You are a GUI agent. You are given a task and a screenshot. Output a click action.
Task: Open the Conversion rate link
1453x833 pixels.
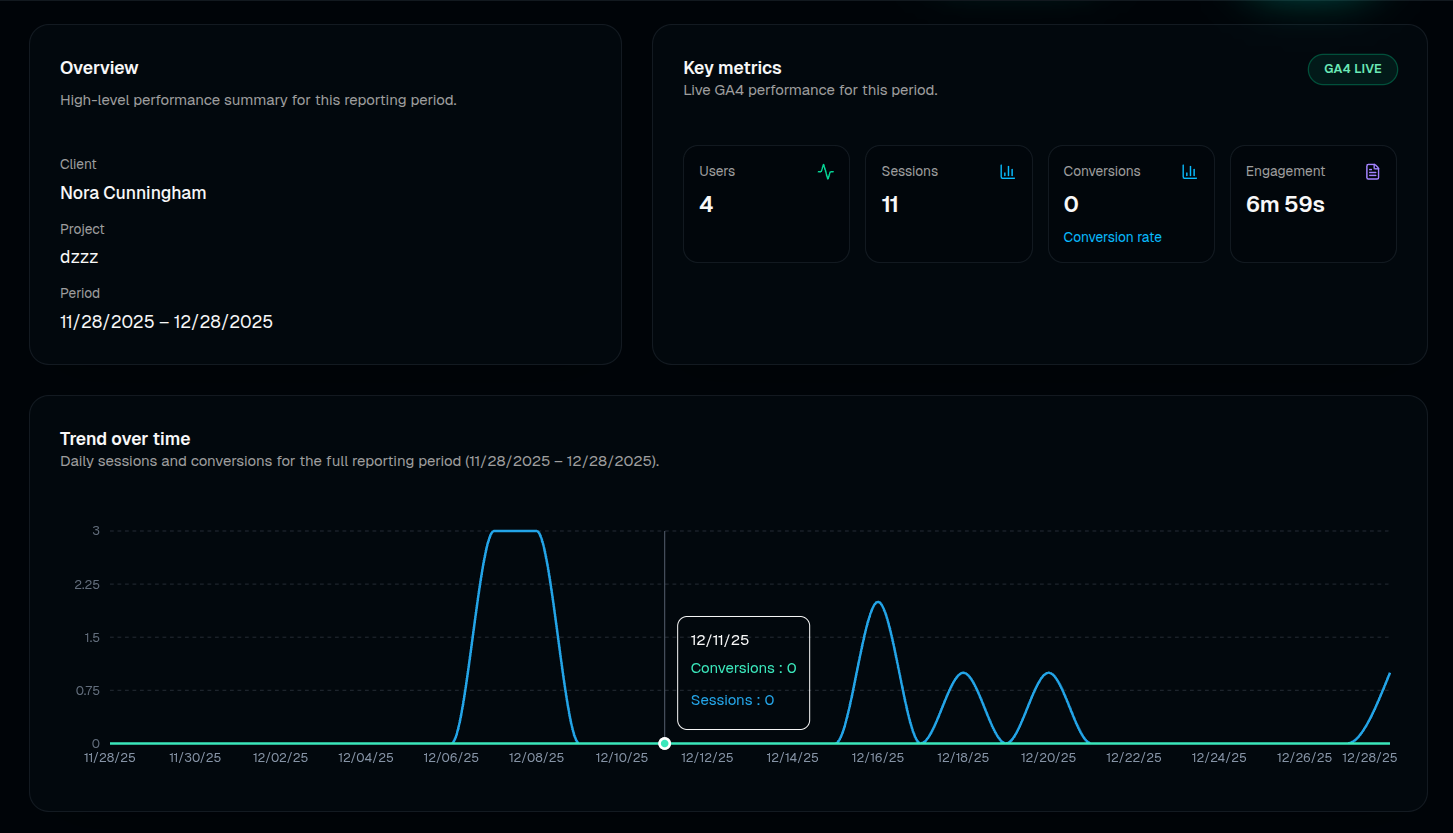click(1112, 237)
